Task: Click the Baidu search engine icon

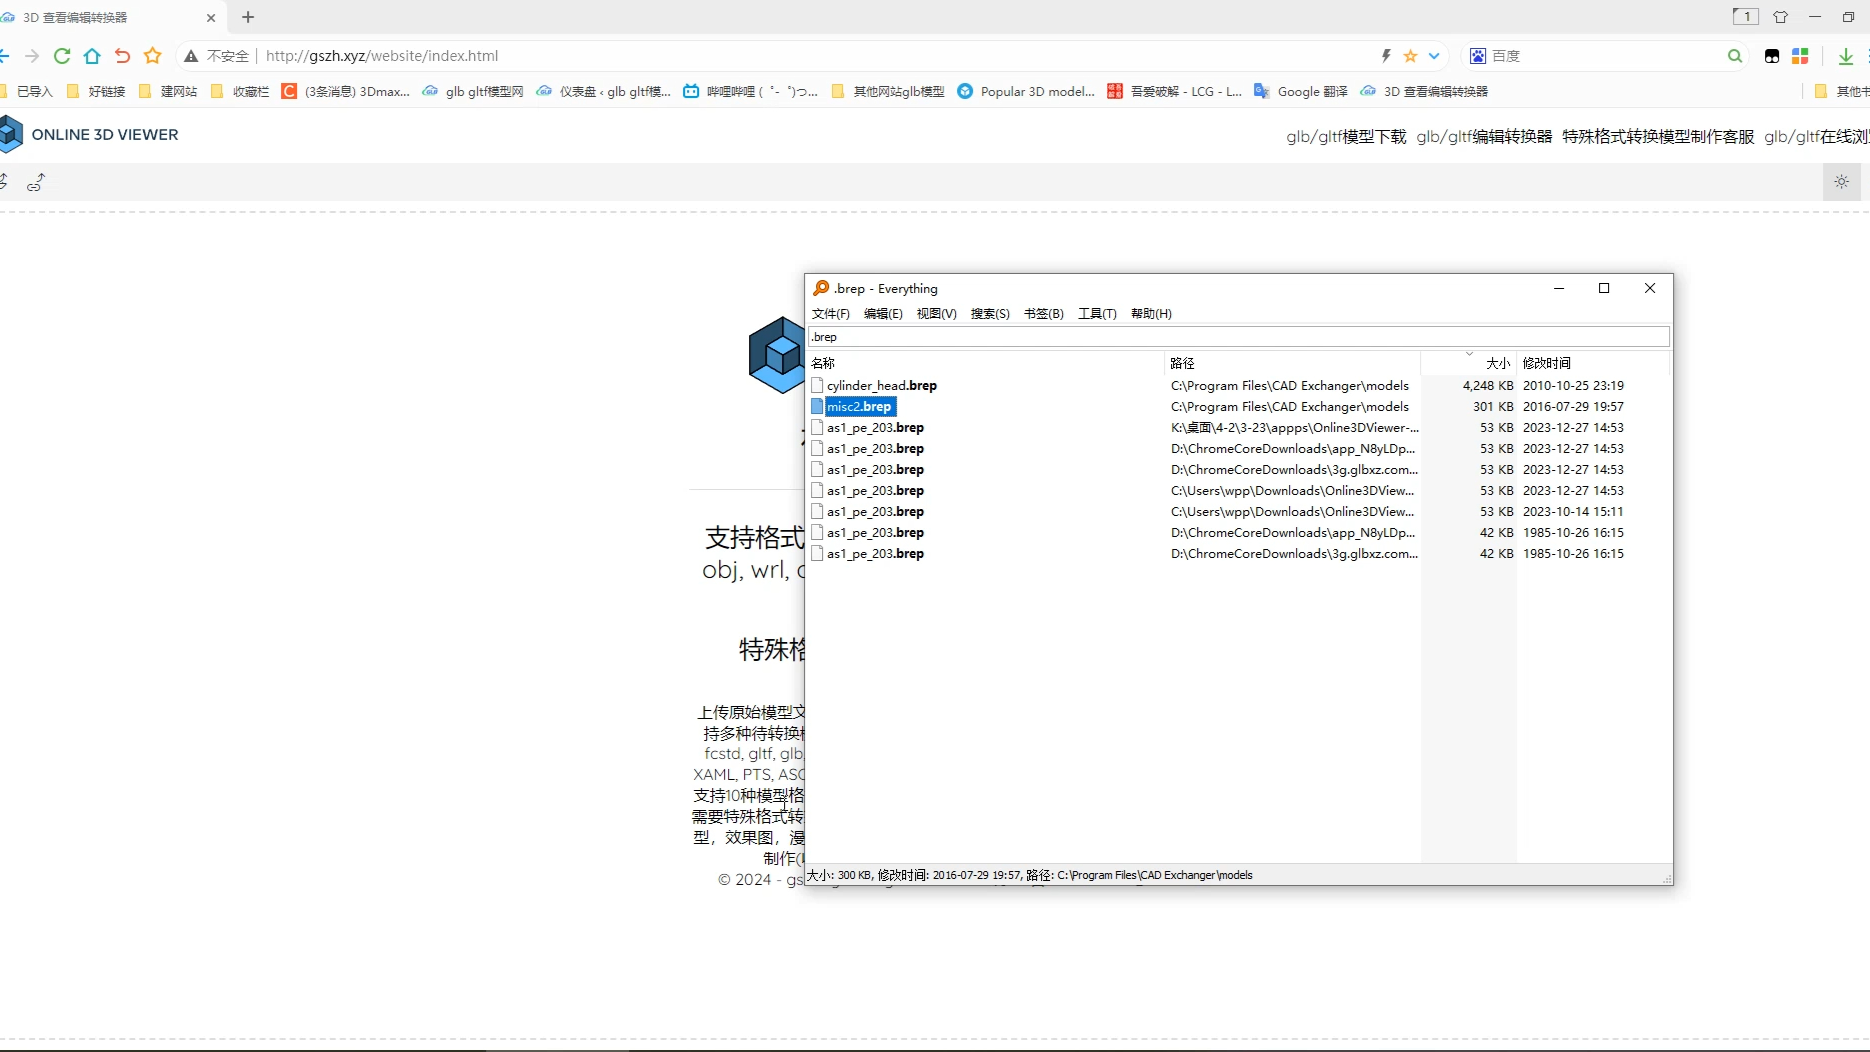Action: click(x=1478, y=56)
